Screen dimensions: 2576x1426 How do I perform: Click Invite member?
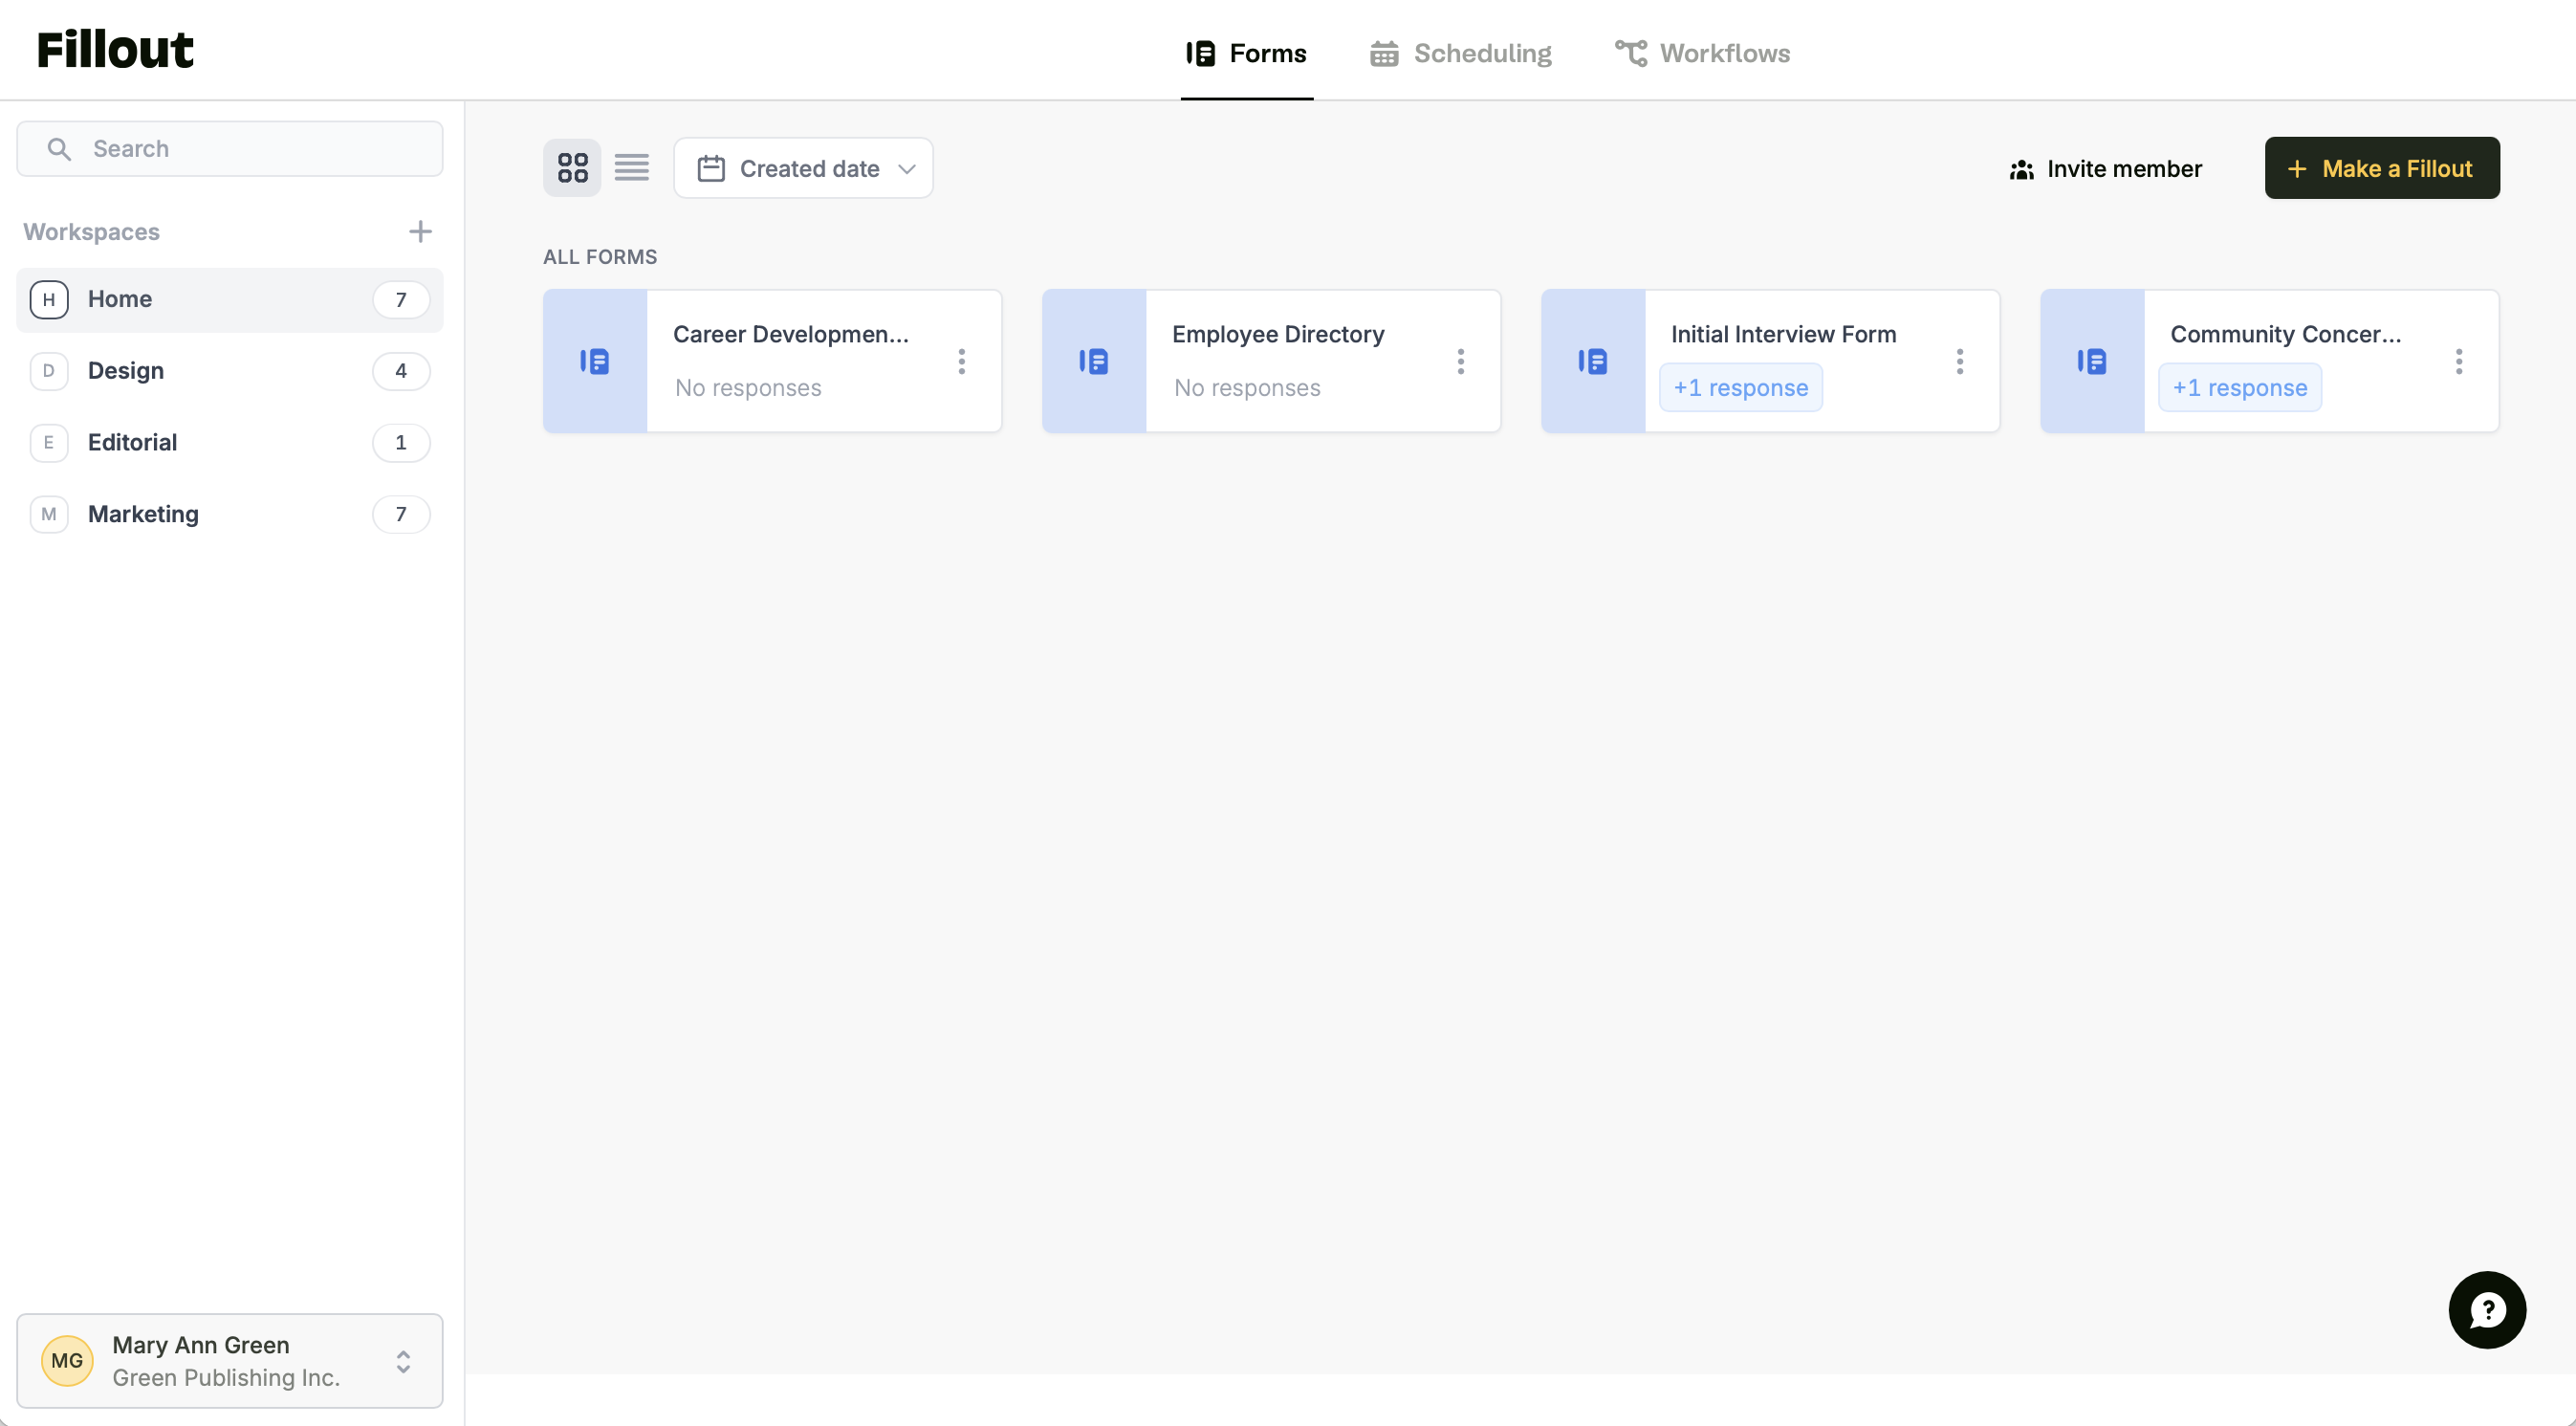2106,168
